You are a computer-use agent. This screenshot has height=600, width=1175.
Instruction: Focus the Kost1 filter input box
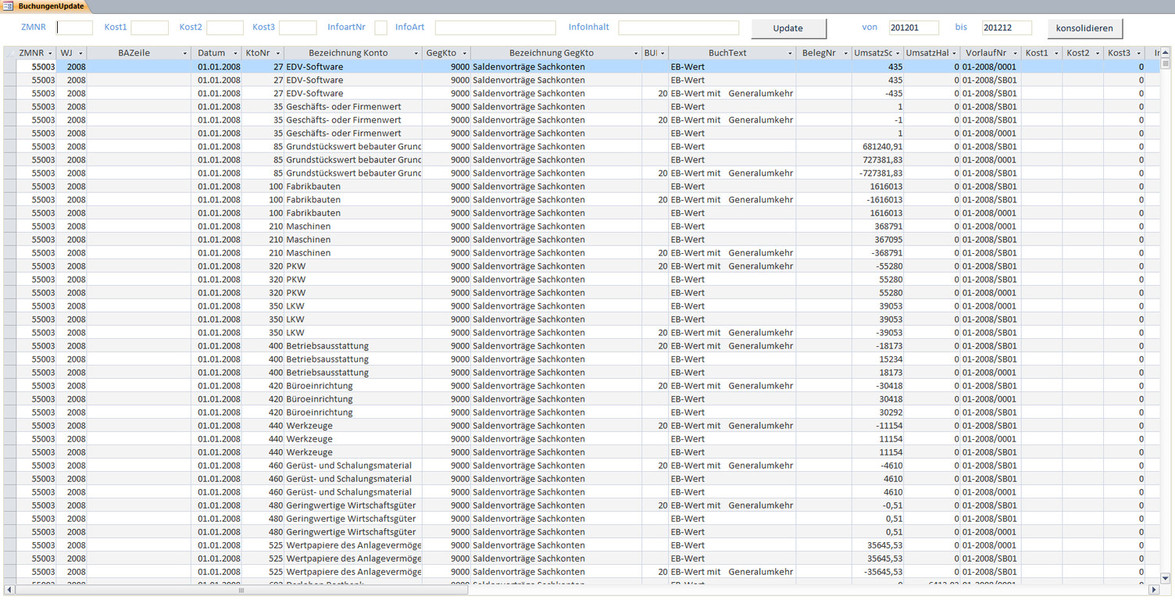tap(150, 28)
